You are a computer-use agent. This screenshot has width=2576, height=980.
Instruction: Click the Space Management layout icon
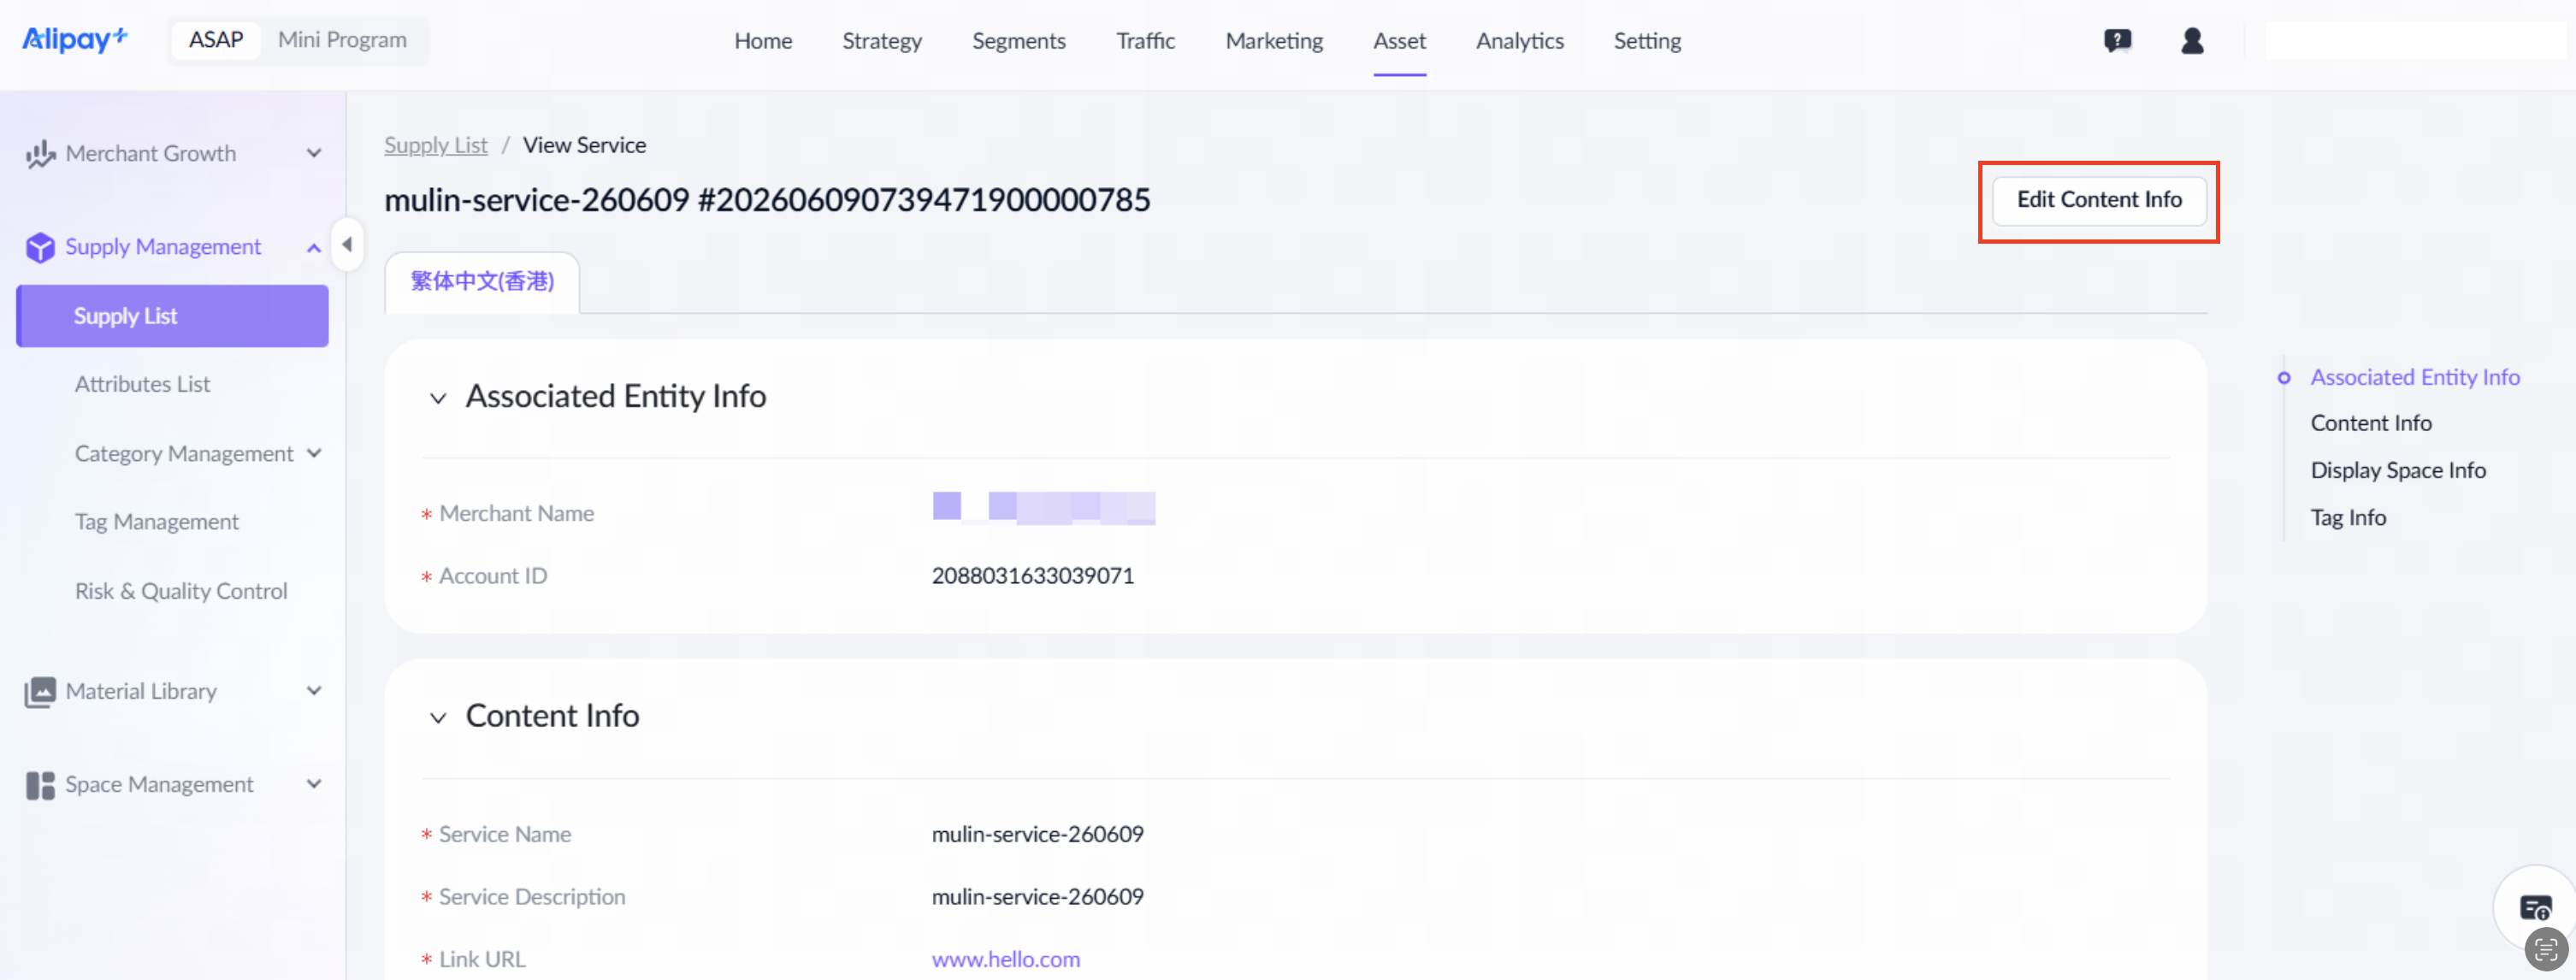click(x=40, y=785)
